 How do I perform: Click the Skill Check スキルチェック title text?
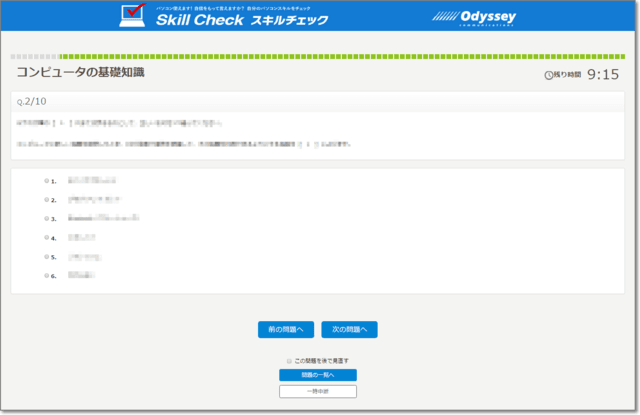240,19
